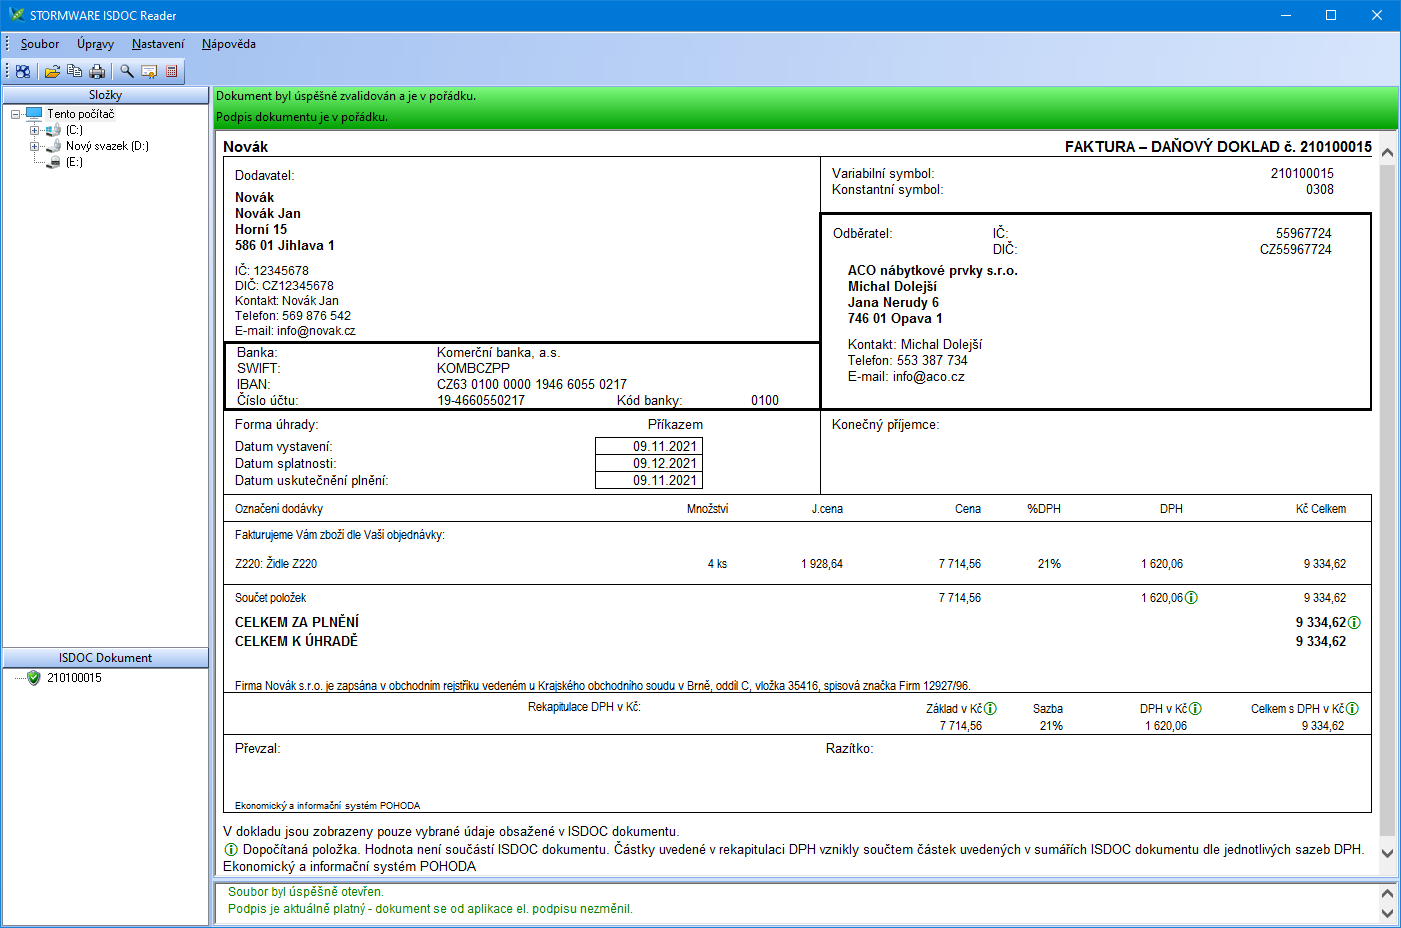Click the magnifying glass toolbar icon
This screenshot has height=928, width=1401.
point(127,71)
